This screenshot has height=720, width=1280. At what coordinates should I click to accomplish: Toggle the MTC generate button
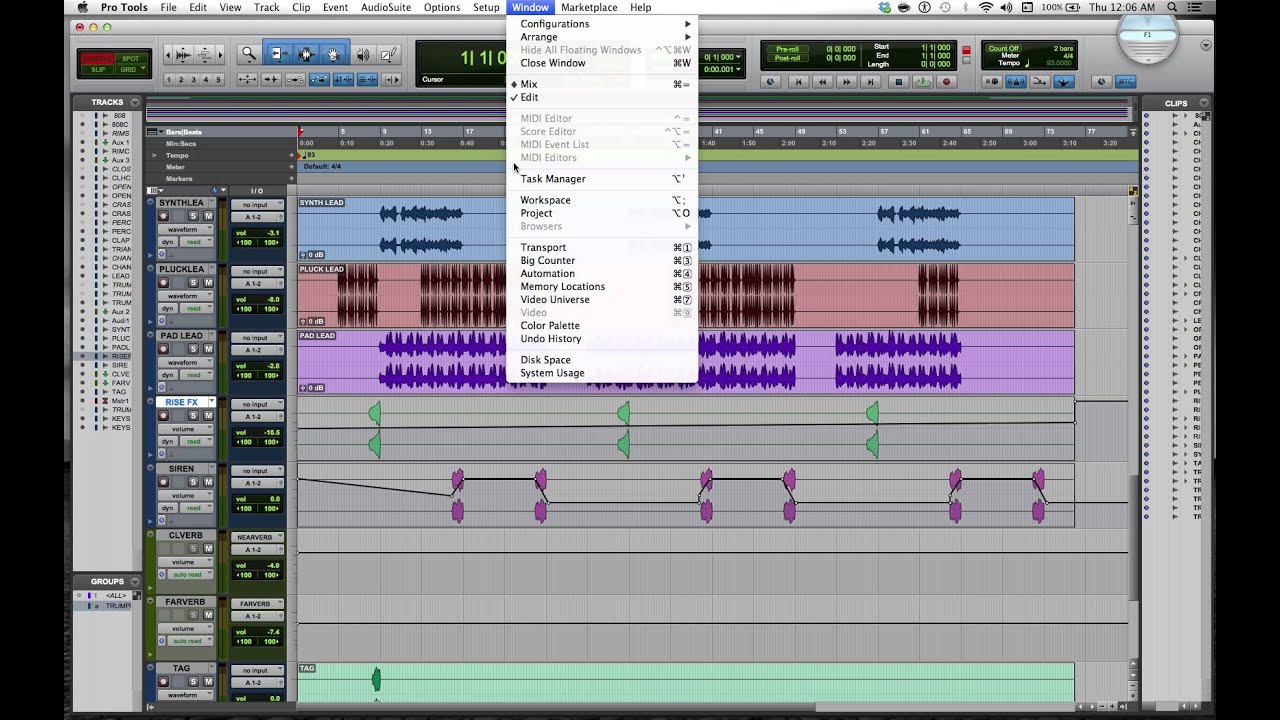1127,82
